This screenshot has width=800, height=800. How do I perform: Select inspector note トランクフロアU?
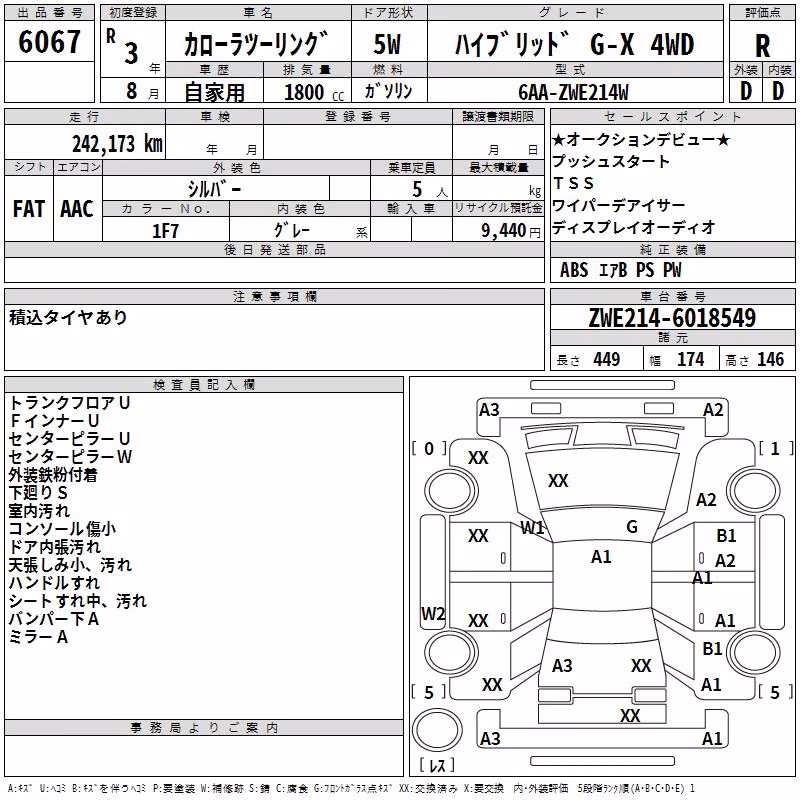(x=69, y=403)
